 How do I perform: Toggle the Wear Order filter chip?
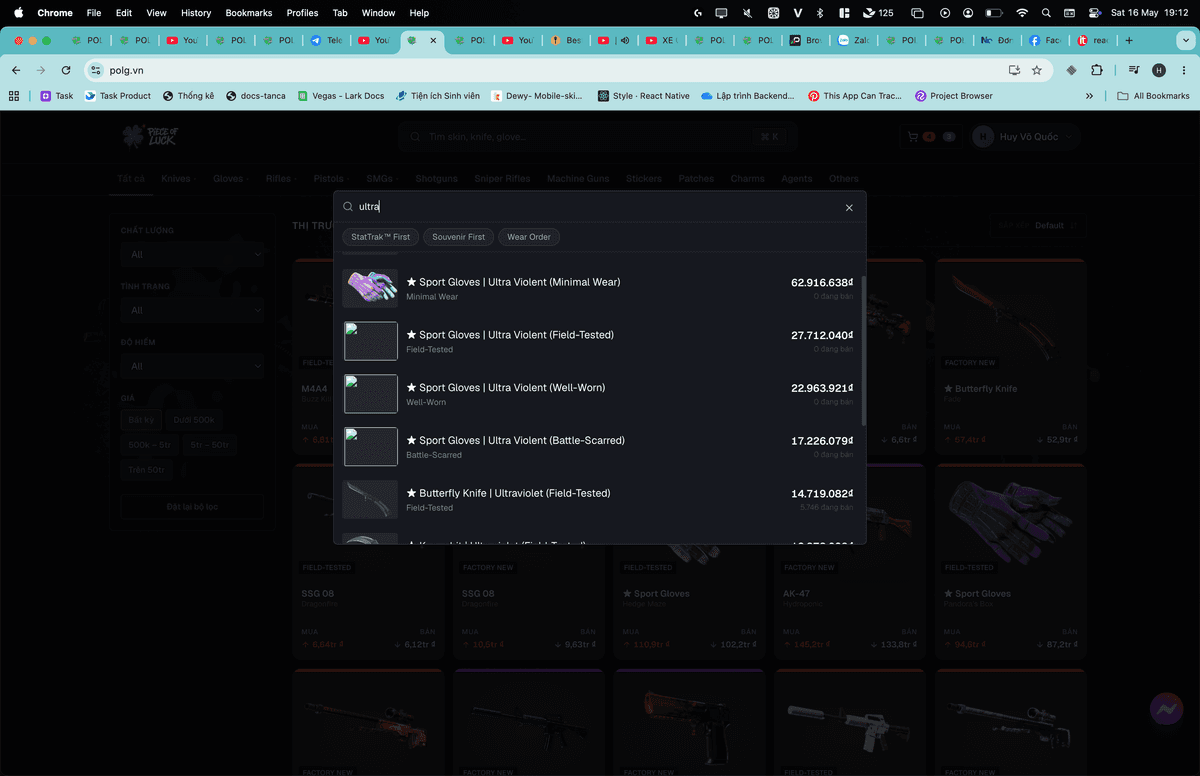[529, 237]
